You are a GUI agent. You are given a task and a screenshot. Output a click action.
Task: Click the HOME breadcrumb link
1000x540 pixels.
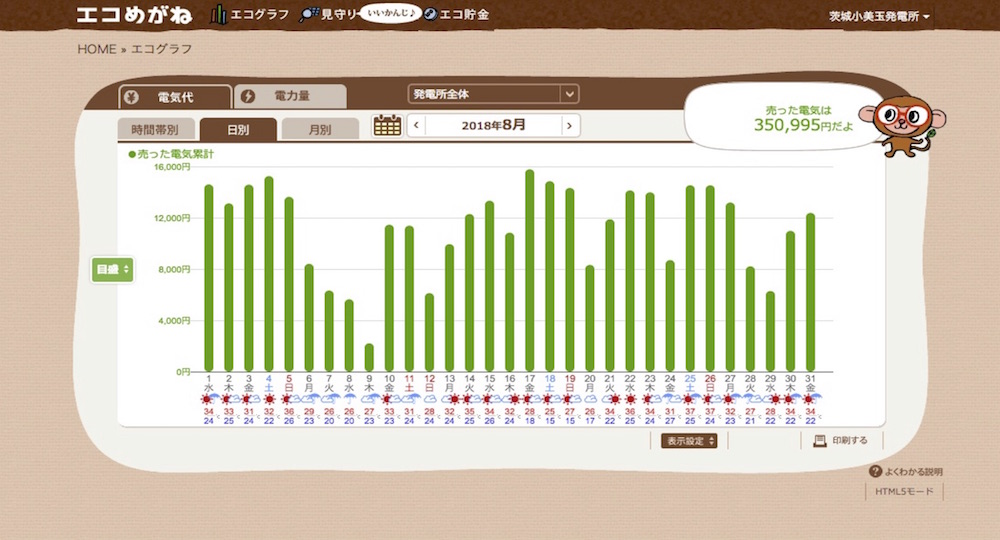[97, 49]
